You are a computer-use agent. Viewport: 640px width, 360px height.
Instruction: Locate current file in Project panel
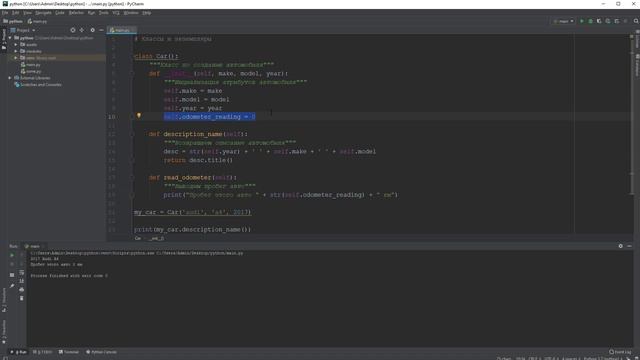coord(73,30)
